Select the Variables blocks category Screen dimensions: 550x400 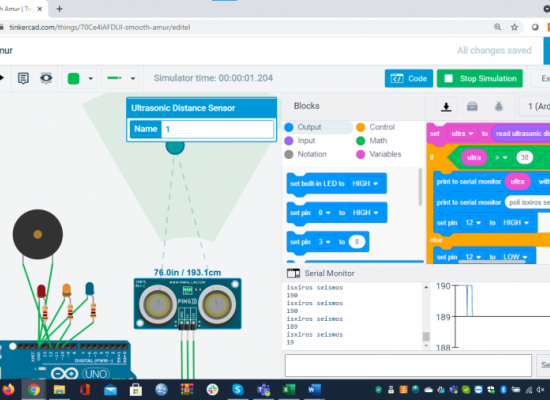point(379,154)
